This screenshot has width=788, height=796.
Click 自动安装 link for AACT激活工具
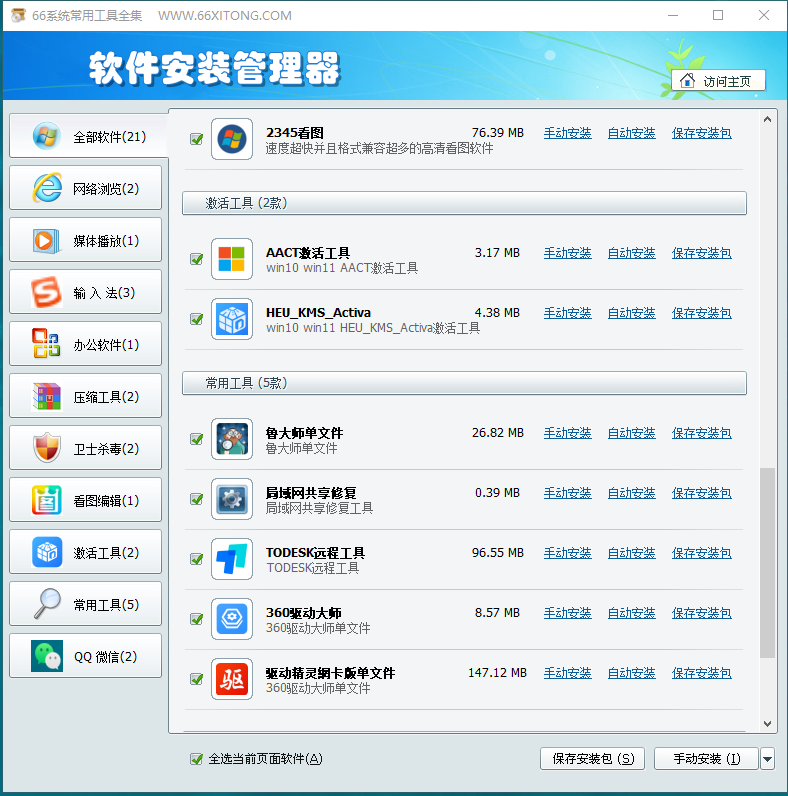coord(632,253)
